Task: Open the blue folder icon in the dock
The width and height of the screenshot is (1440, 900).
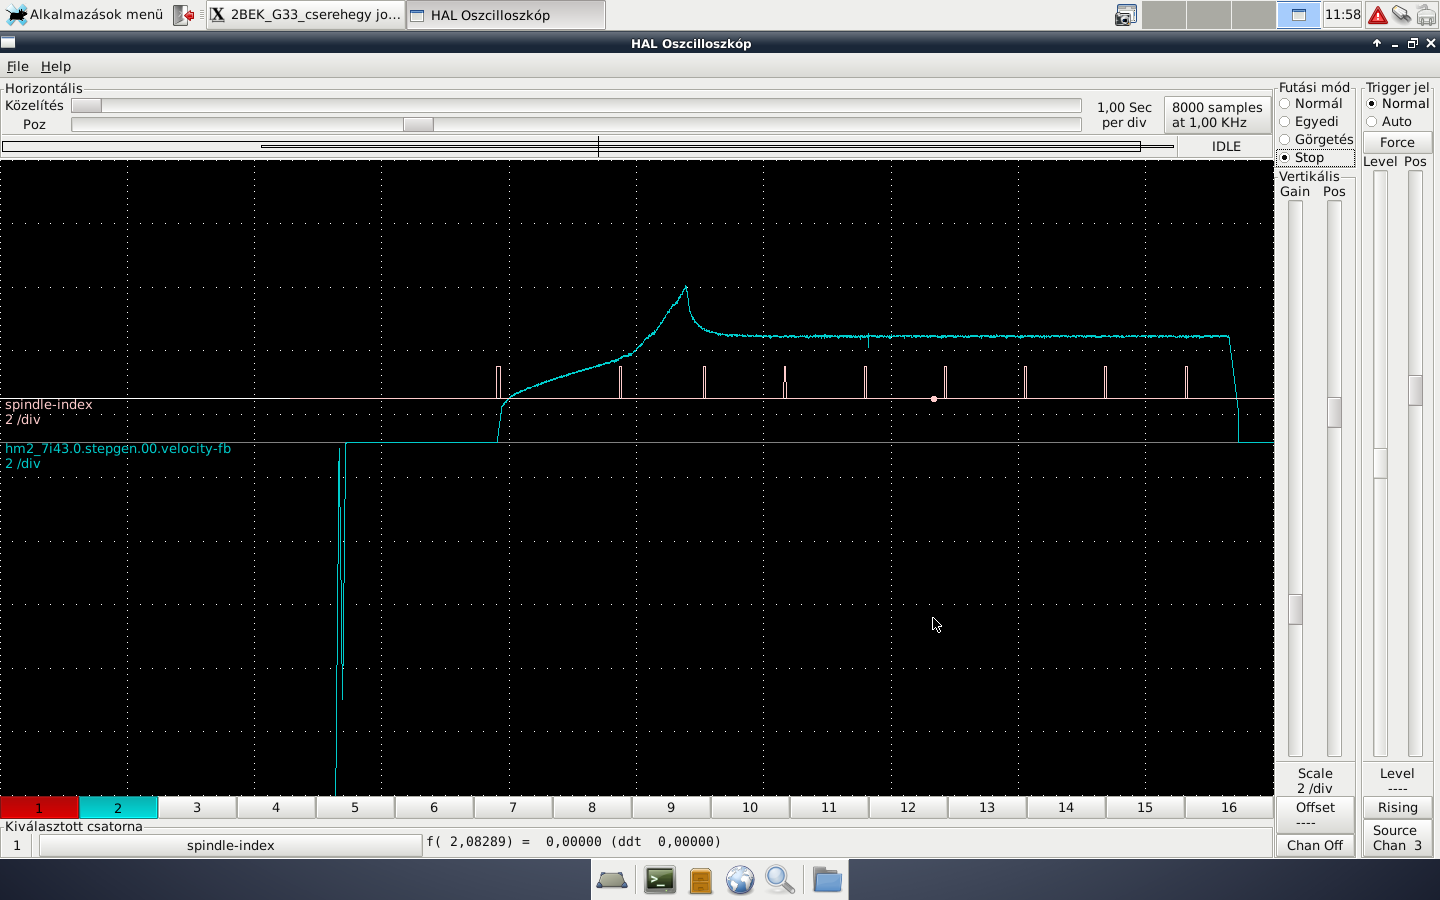Action: click(827, 880)
